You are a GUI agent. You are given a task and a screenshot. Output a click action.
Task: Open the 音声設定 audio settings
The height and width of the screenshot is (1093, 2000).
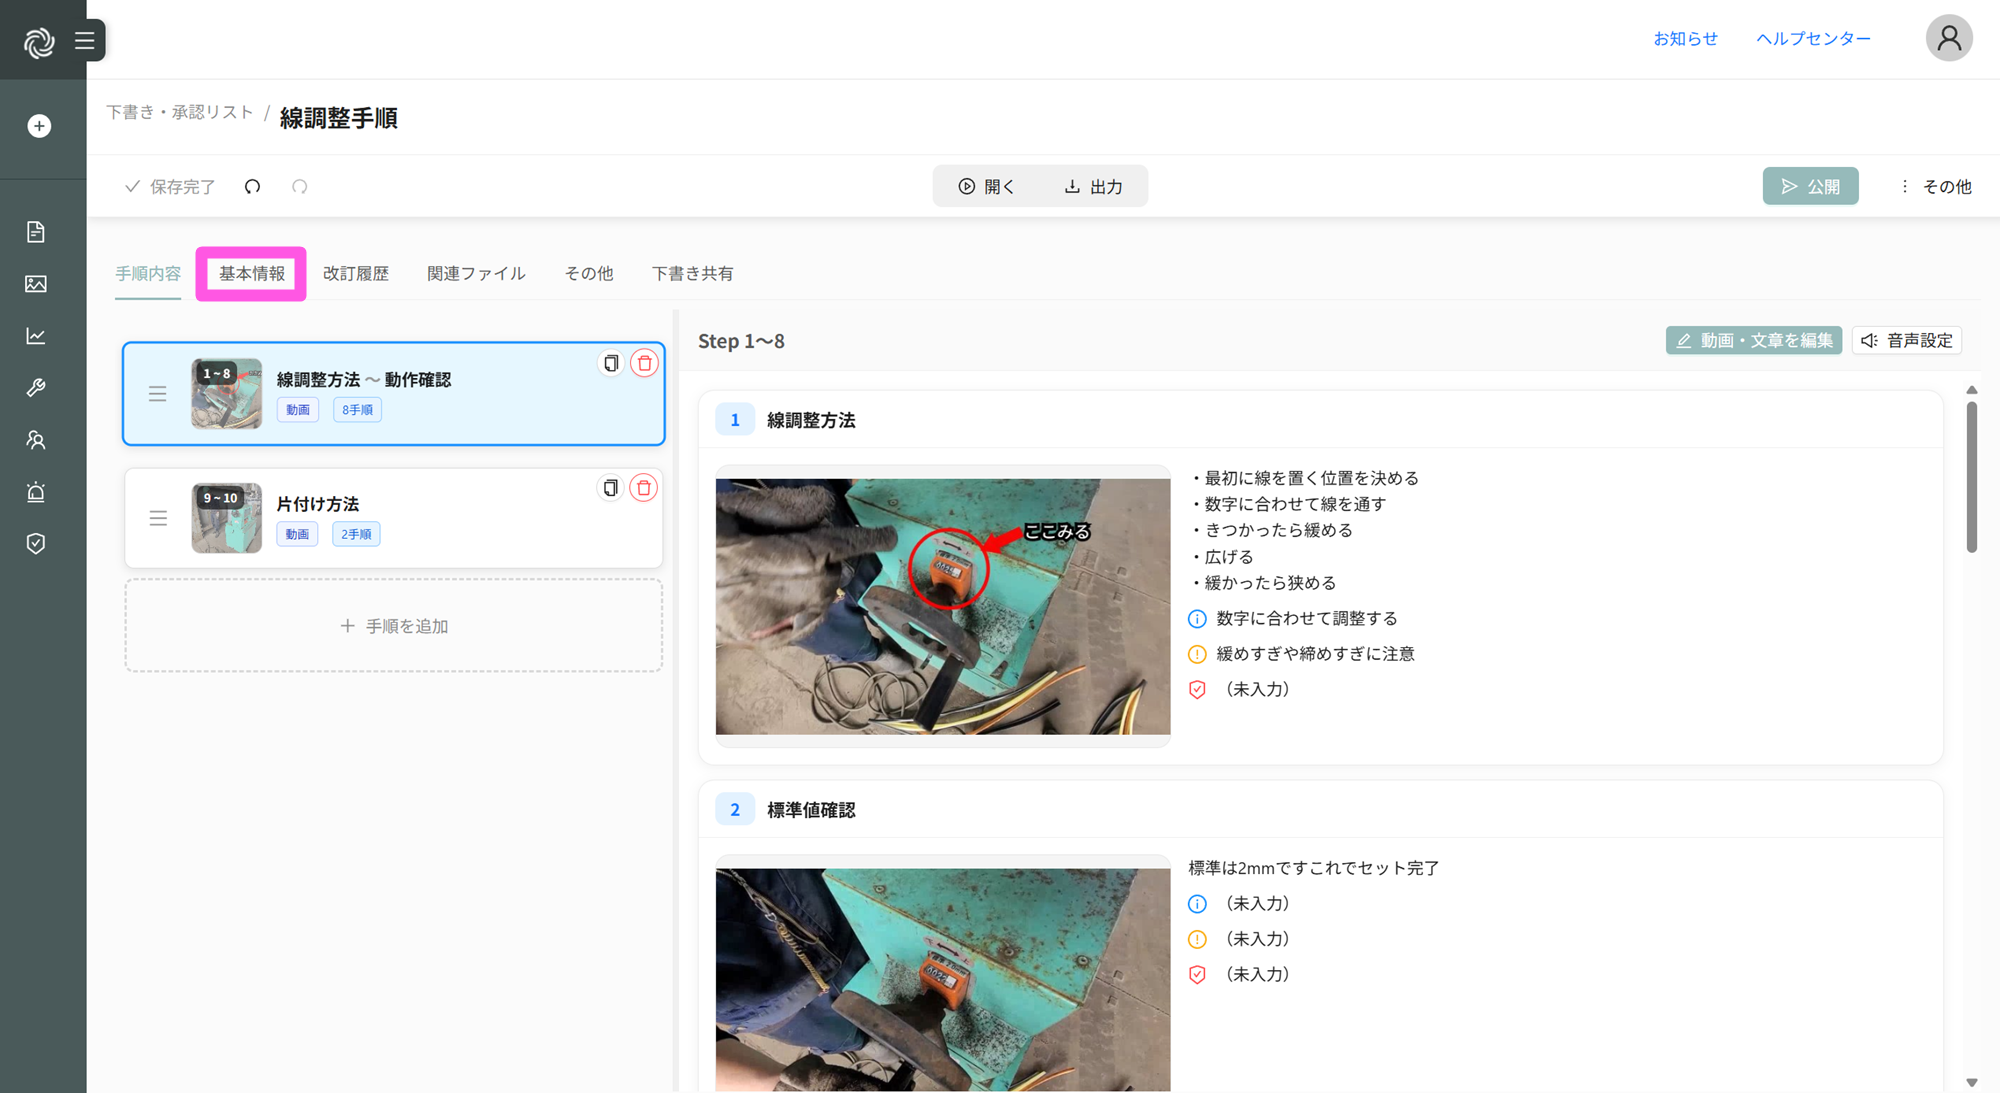pos(1907,341)
